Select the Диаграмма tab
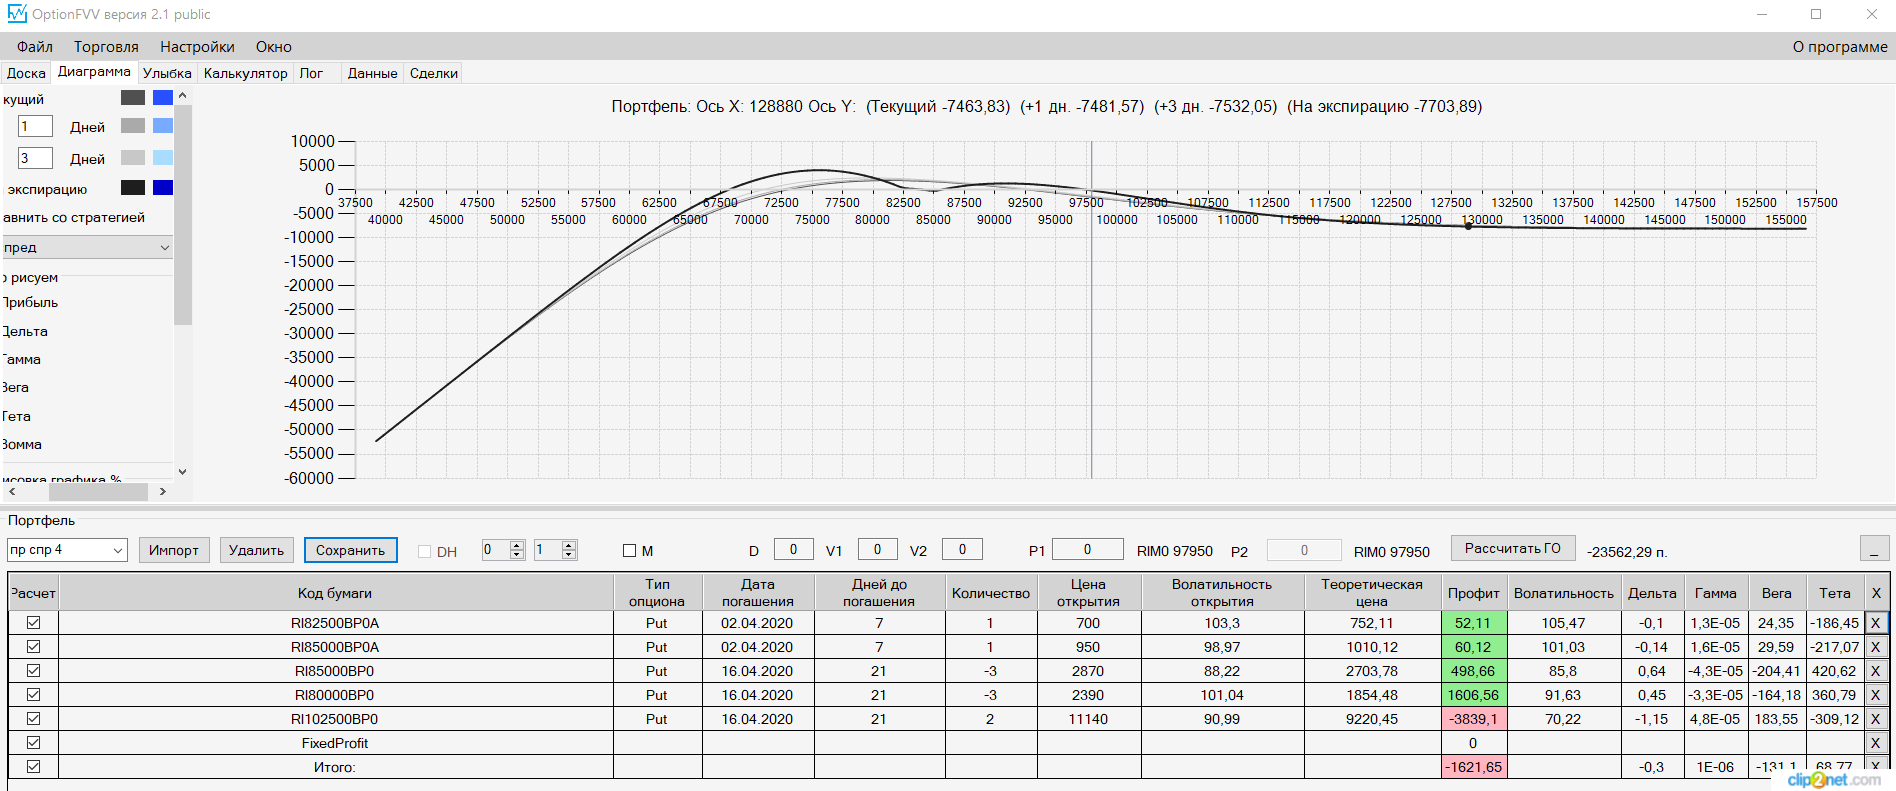1896x791 pixels. pyautogui.click(x=94, y=72)
